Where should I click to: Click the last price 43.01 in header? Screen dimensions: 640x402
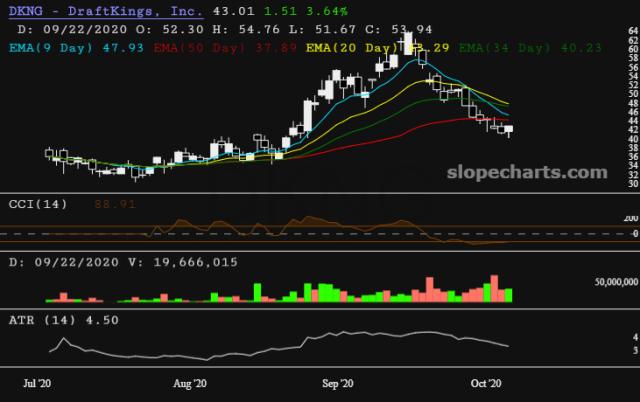coord(224,11)
